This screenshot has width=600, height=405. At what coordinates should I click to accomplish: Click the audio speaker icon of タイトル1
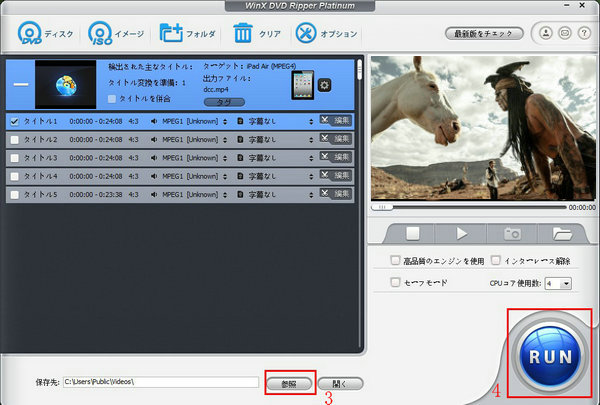(x=154, y=121)
